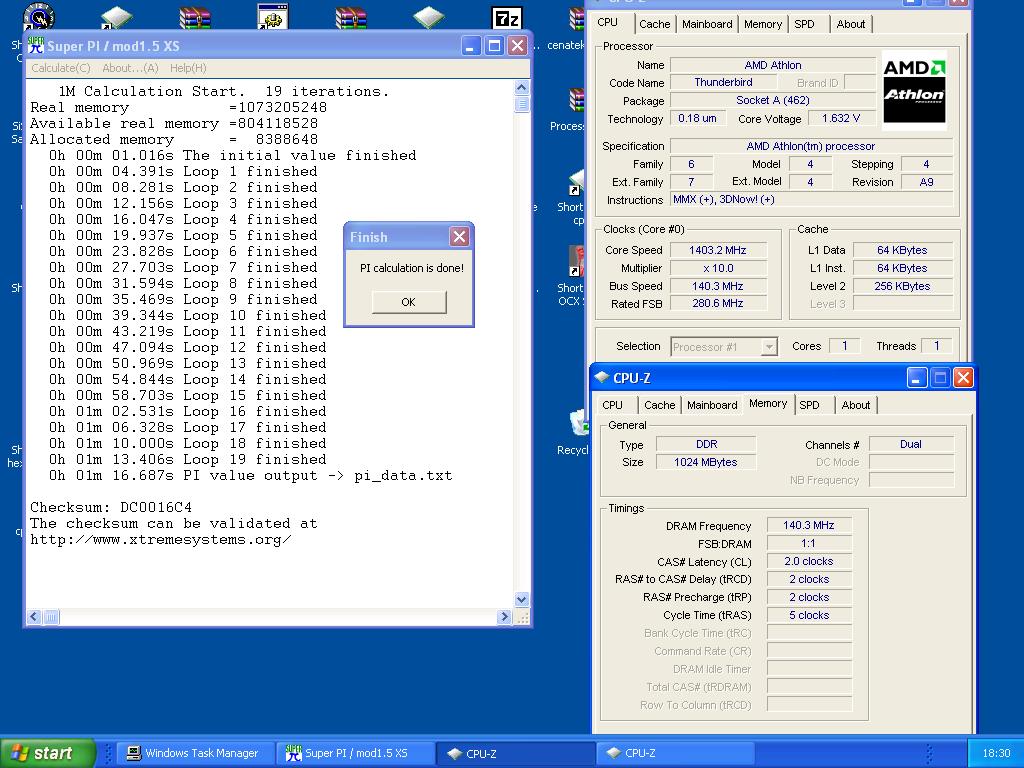
Task: Click the CAS# Latency value 2.0 clocks
Action: tap(808, 561)
